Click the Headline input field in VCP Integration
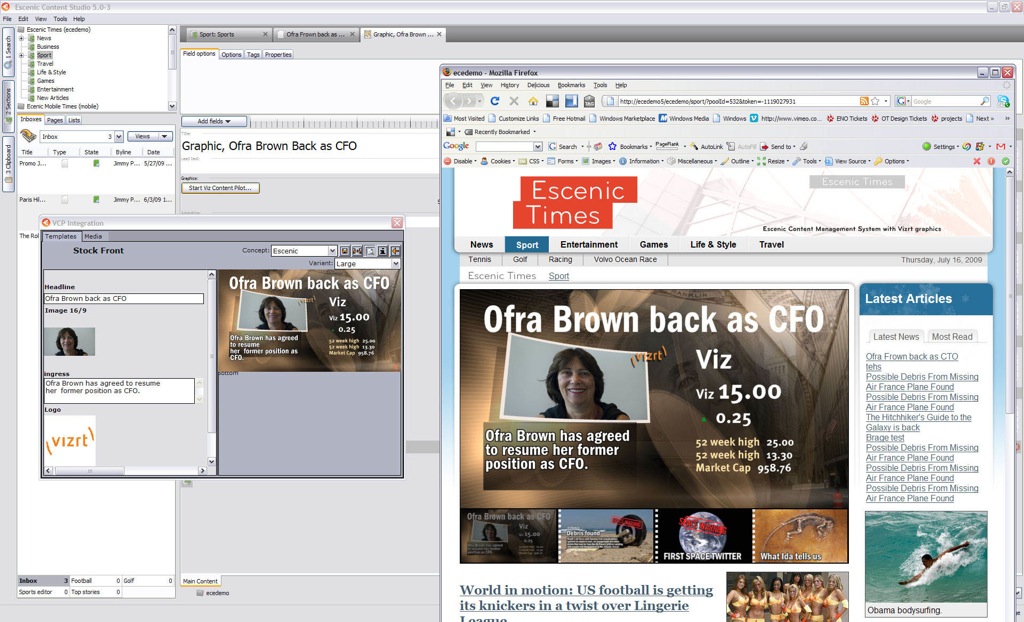Screen dimensions: 1024x622 point(124,298)
